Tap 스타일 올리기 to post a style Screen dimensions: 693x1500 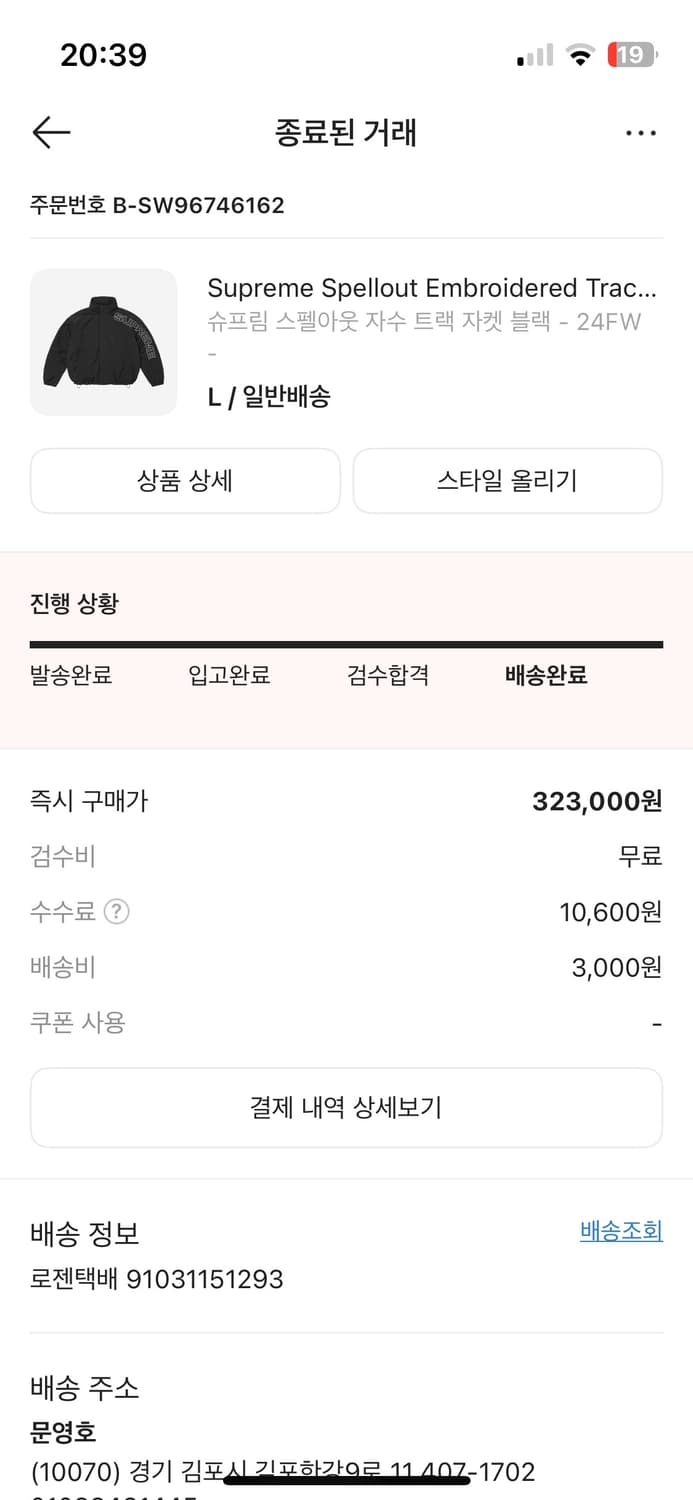(x=508, y=481)
